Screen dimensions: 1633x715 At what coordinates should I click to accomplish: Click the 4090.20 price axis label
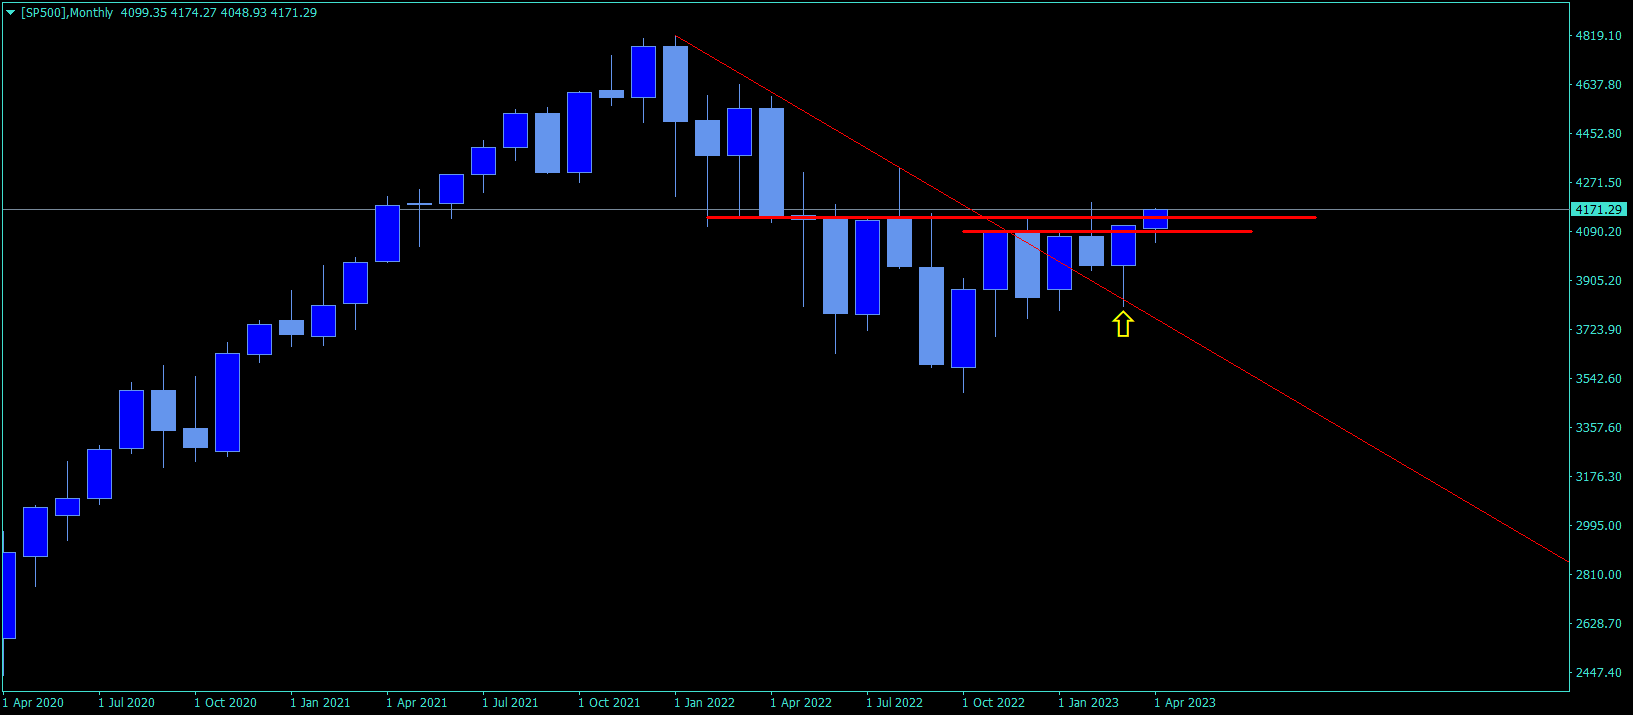1599,232
